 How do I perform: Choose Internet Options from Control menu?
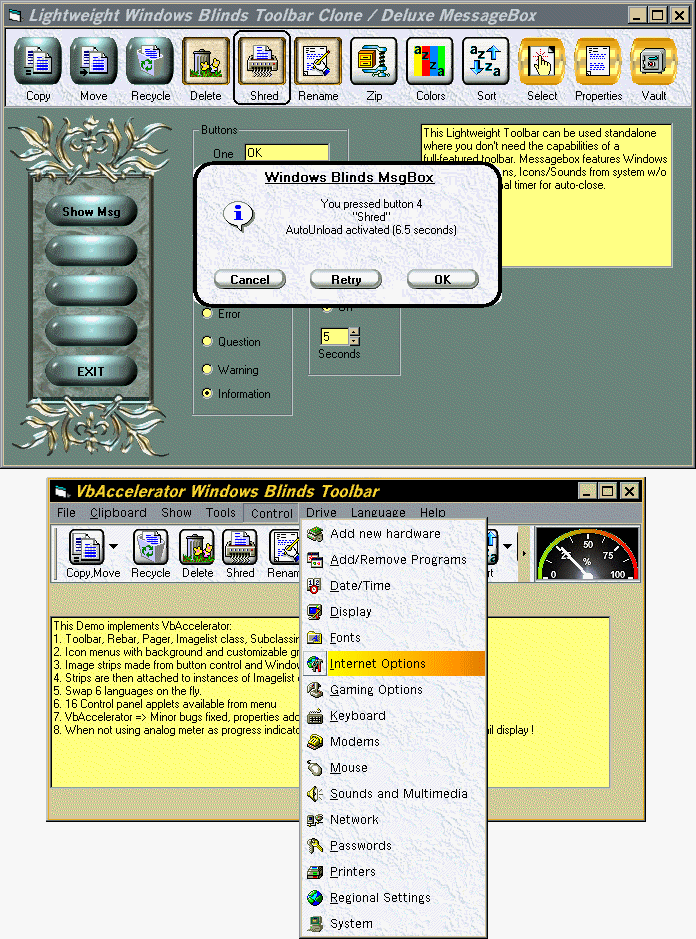(x=378, y=664)
